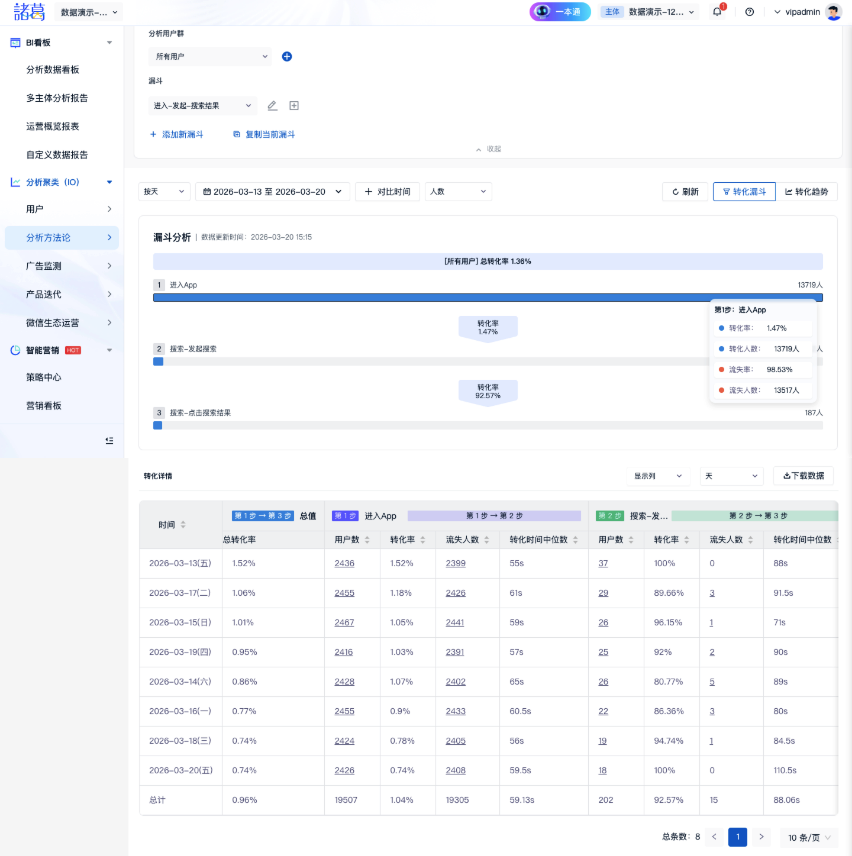Click the blue plus icon beside 所有用户
The height and width of the screenshot is (856, 852).
(x=287, y=57)
